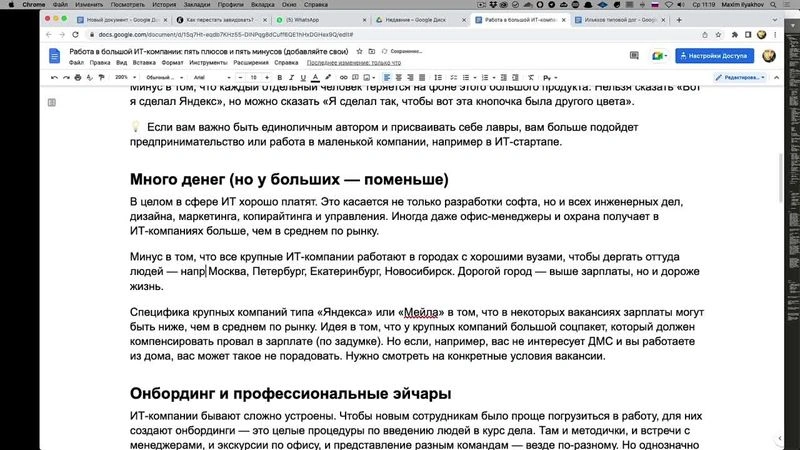Open the comment history icon

[x=634, y=56]
